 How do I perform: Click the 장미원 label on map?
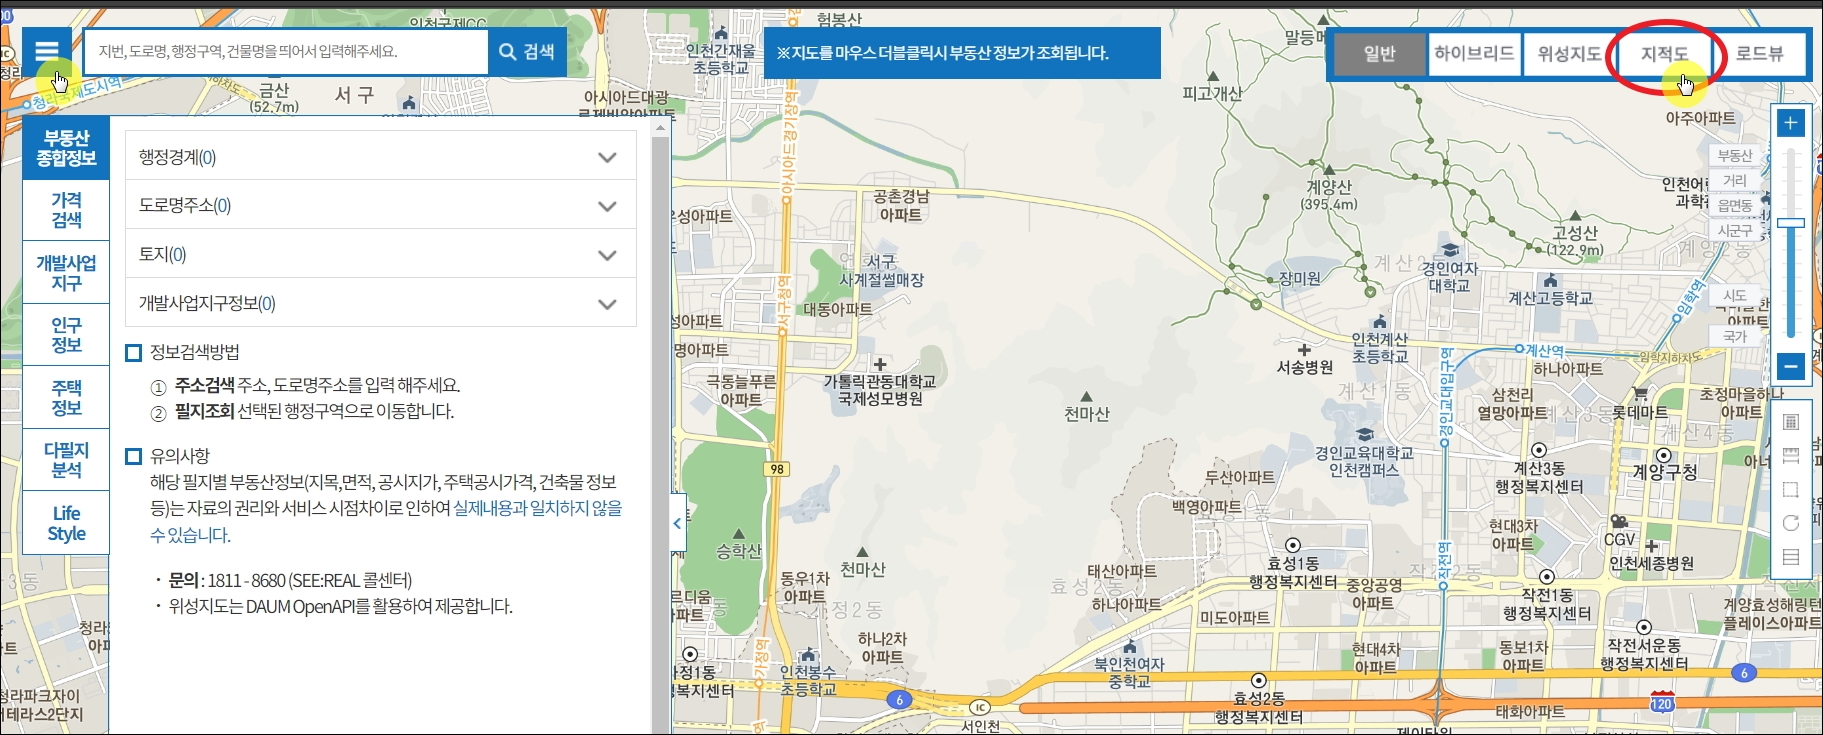1299,278
